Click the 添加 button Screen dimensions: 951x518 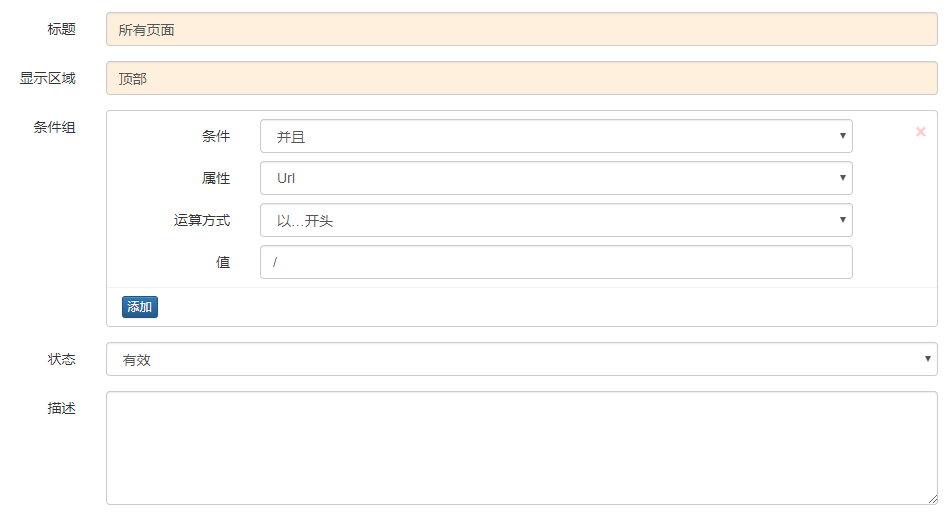click(x=139, y=307)
